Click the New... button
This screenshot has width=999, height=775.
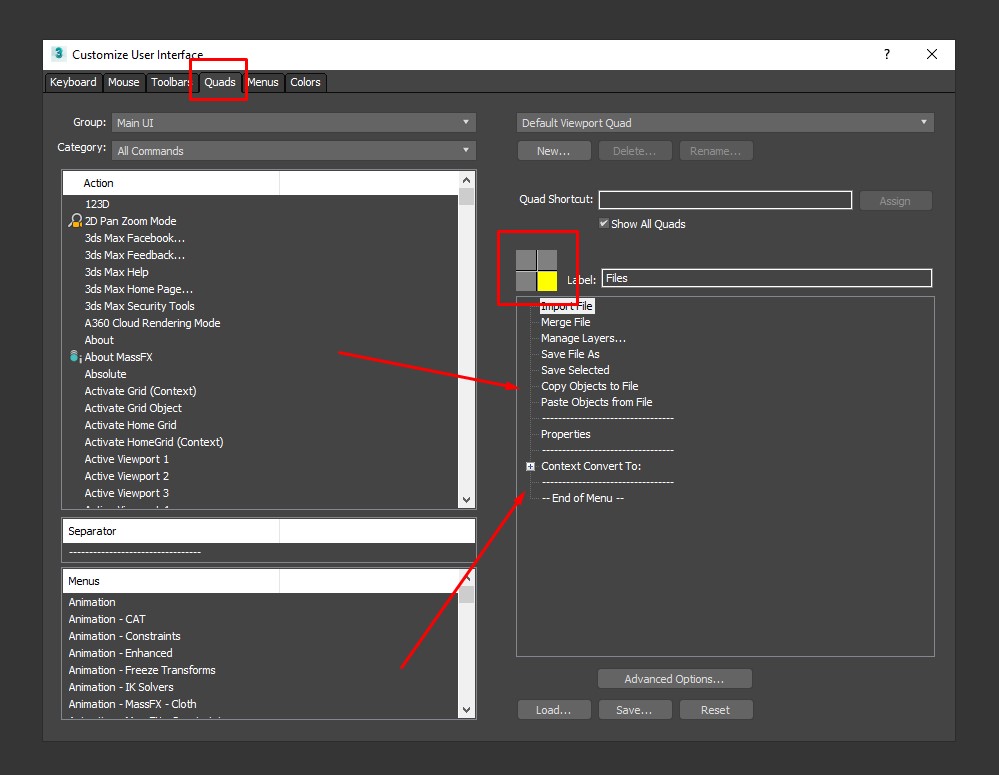pos(554,151)
